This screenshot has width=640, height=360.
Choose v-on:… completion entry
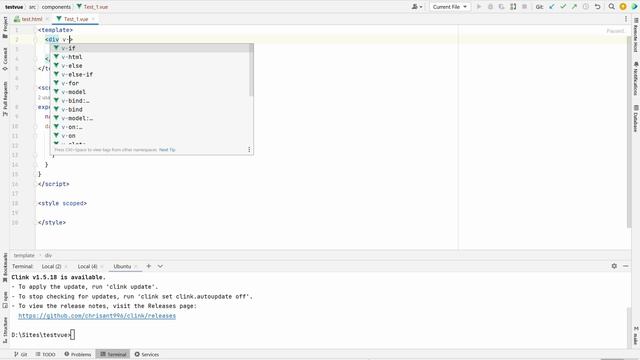[151, 127]
